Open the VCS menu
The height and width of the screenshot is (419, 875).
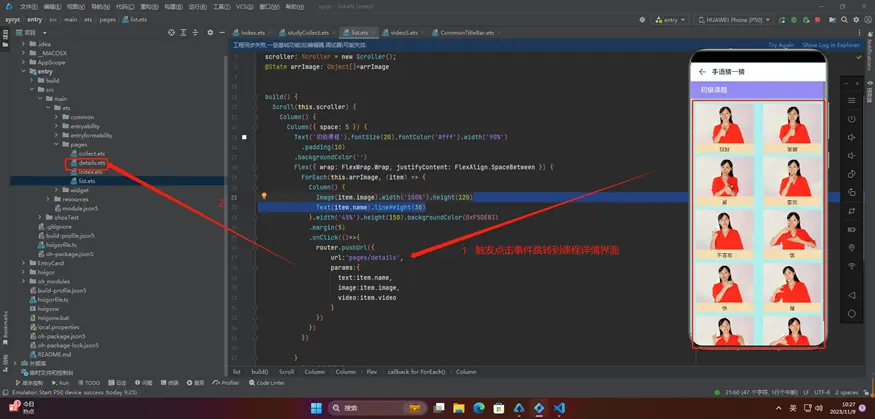244,7
